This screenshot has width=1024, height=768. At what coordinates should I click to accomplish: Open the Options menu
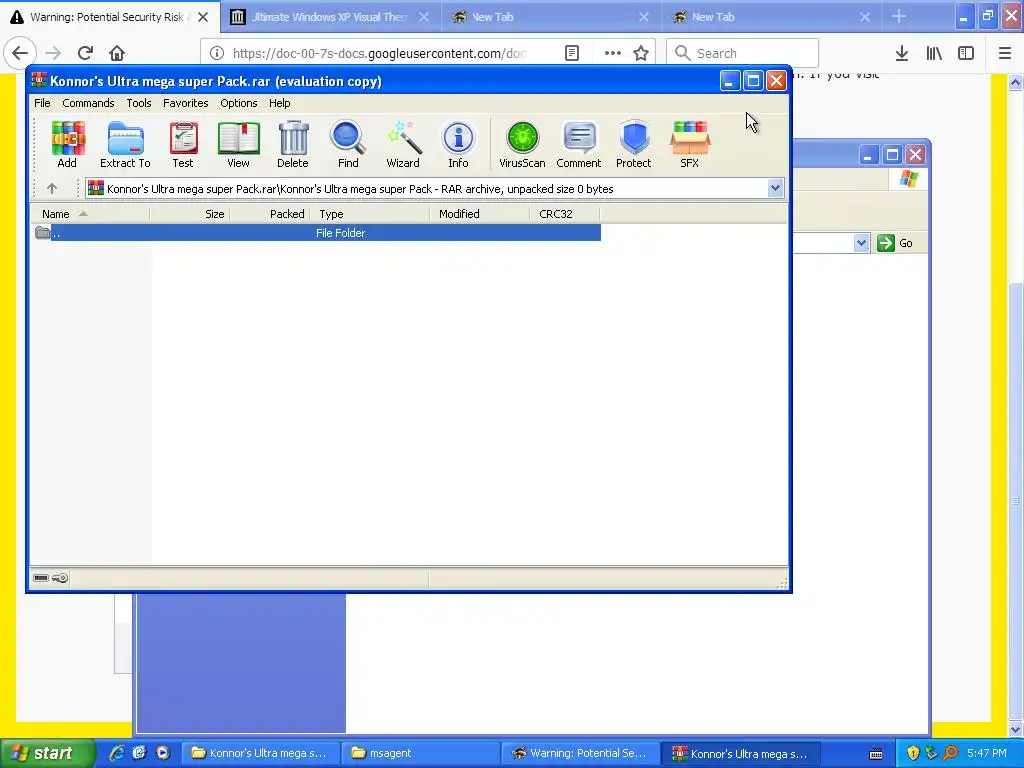click(238, 103)
